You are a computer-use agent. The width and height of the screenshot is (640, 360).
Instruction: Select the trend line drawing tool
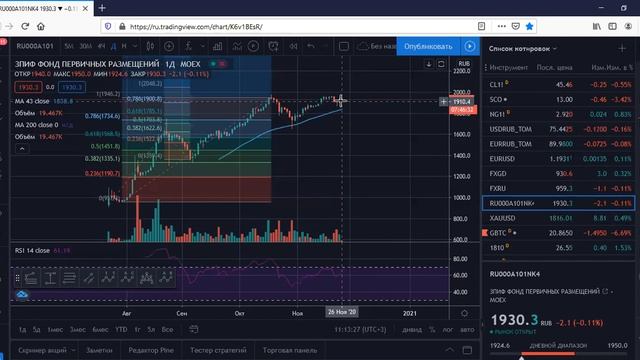[x=88, y=278]
